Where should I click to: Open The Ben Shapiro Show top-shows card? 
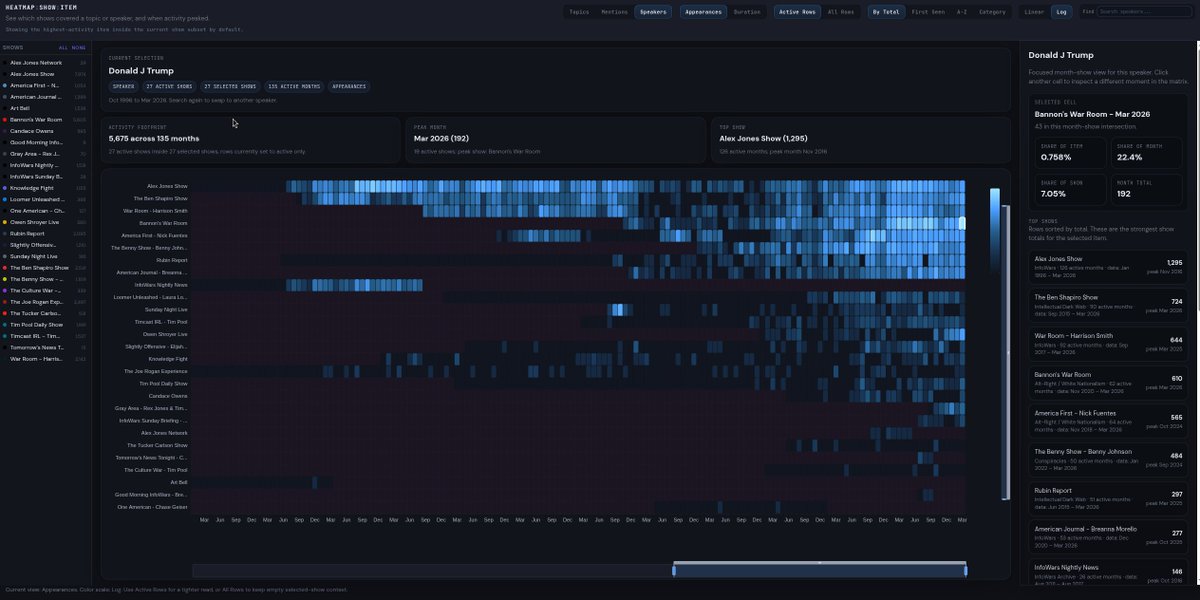(x=1109, y=304)
